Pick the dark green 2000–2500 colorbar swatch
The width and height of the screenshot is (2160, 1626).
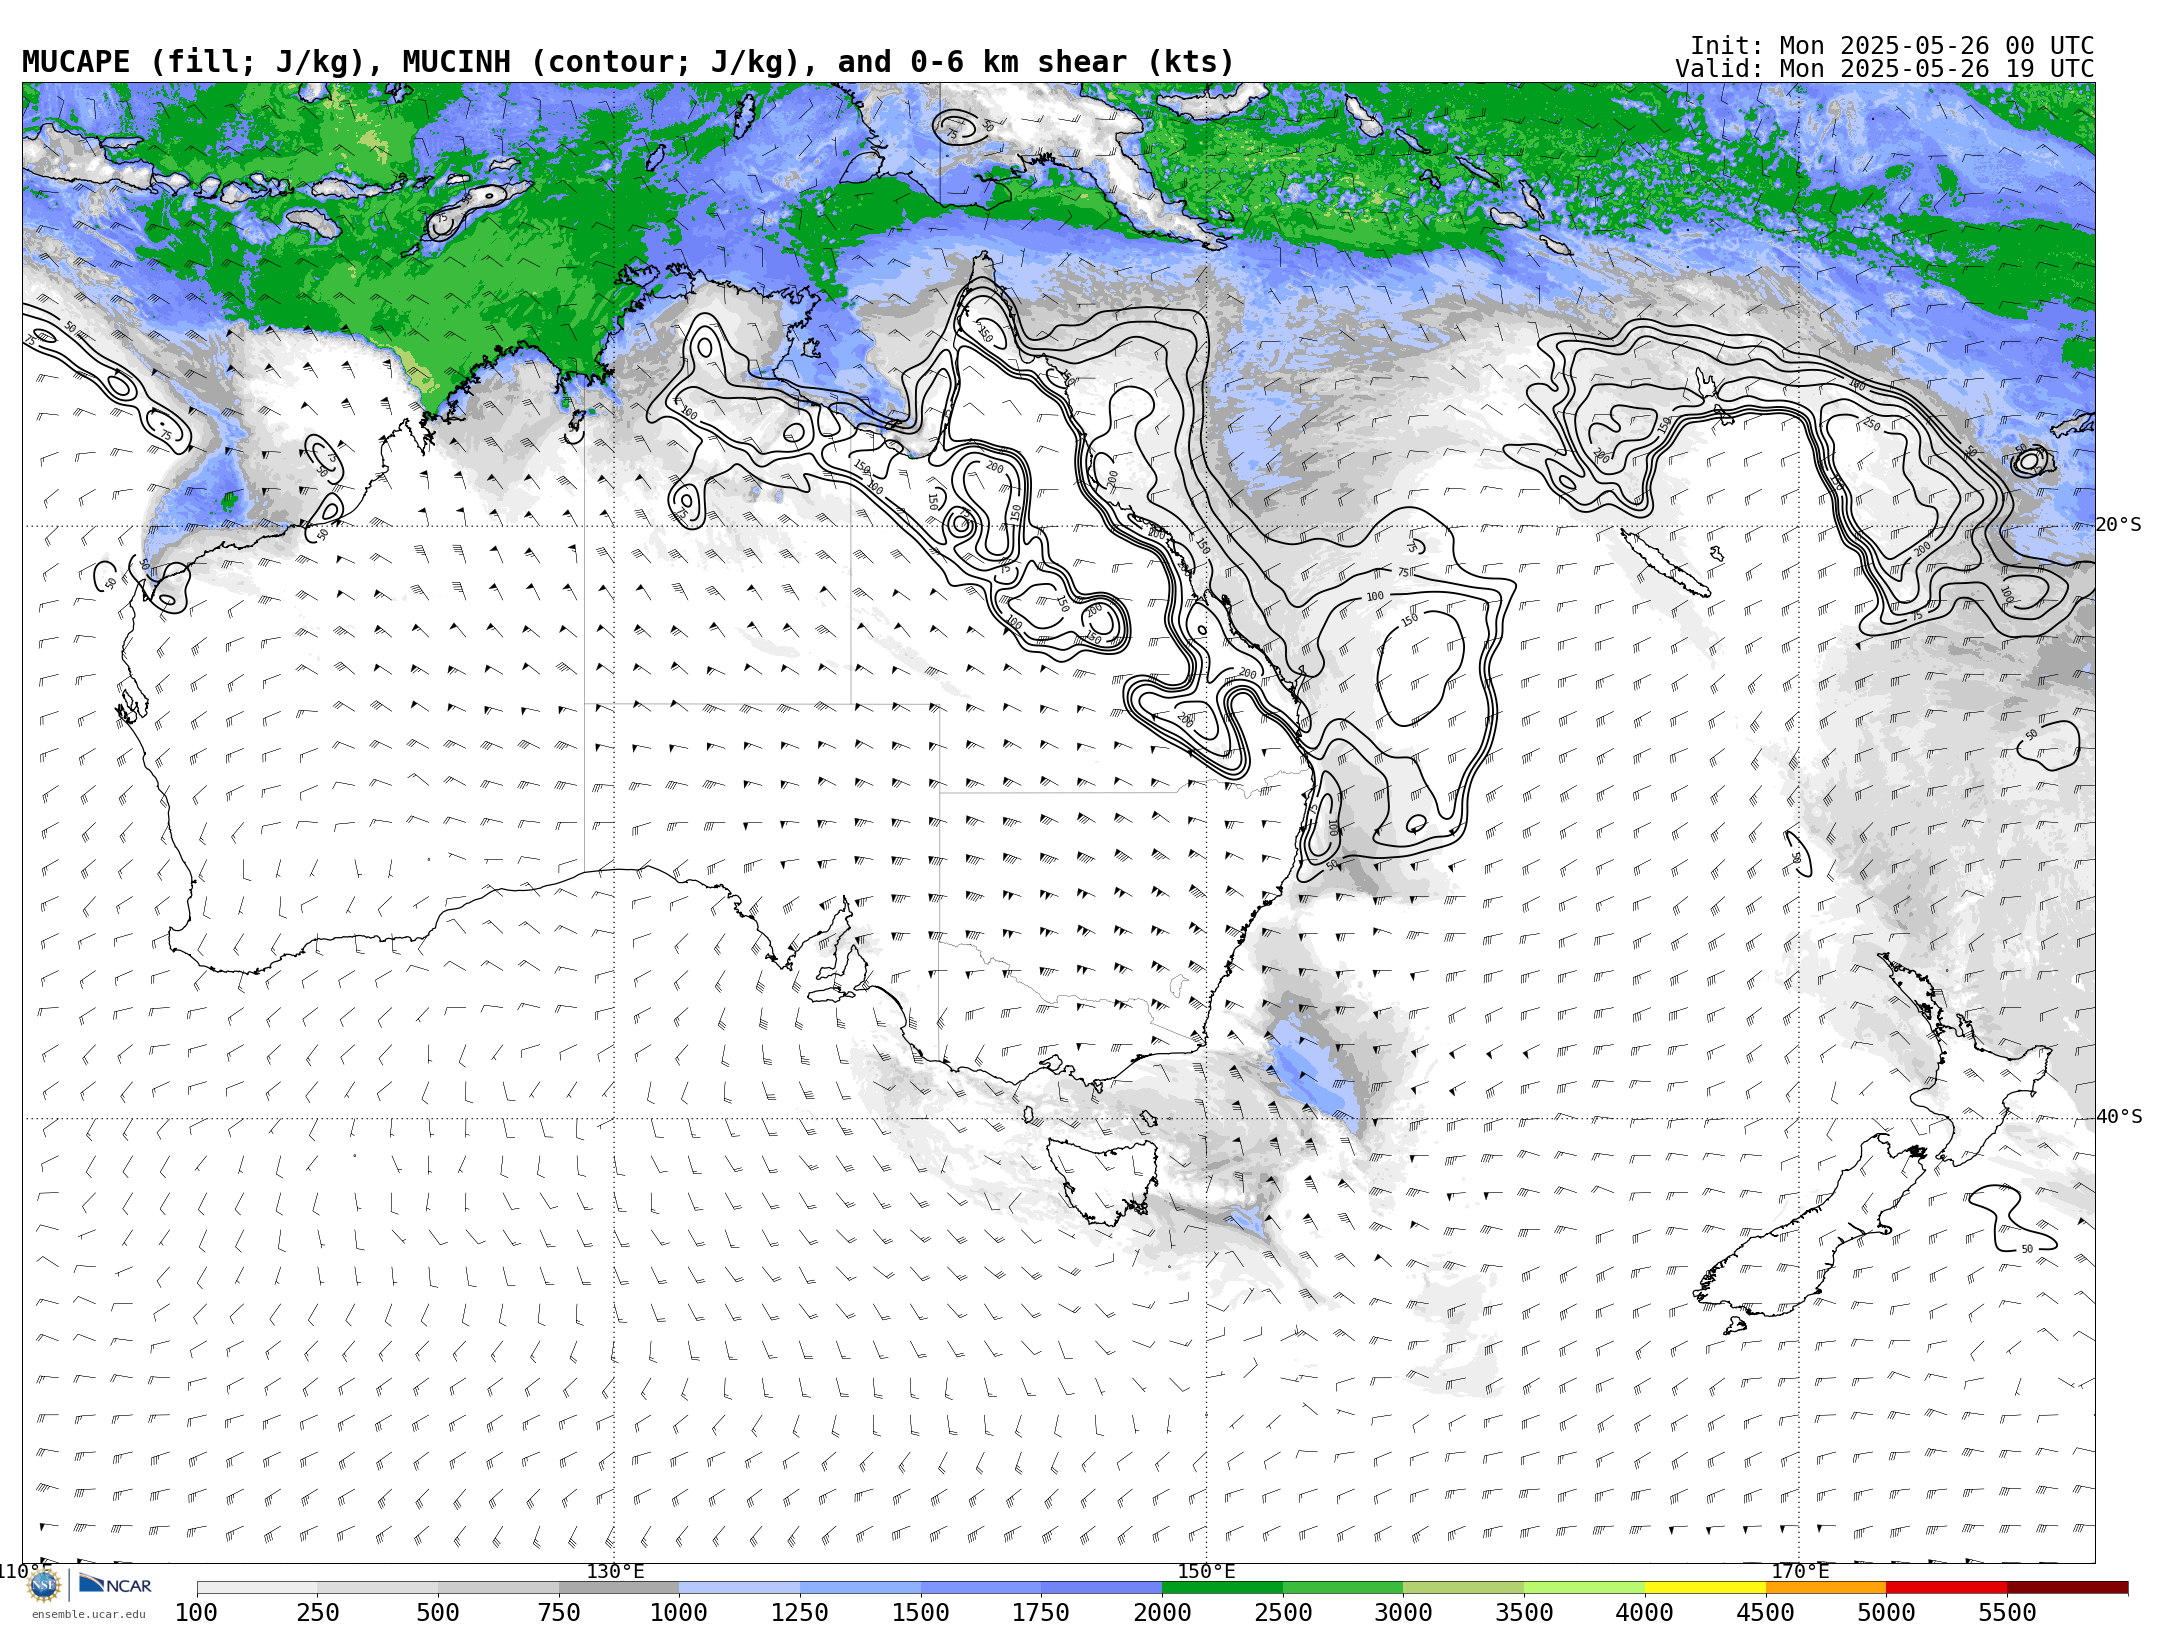coord(1222,1588)
